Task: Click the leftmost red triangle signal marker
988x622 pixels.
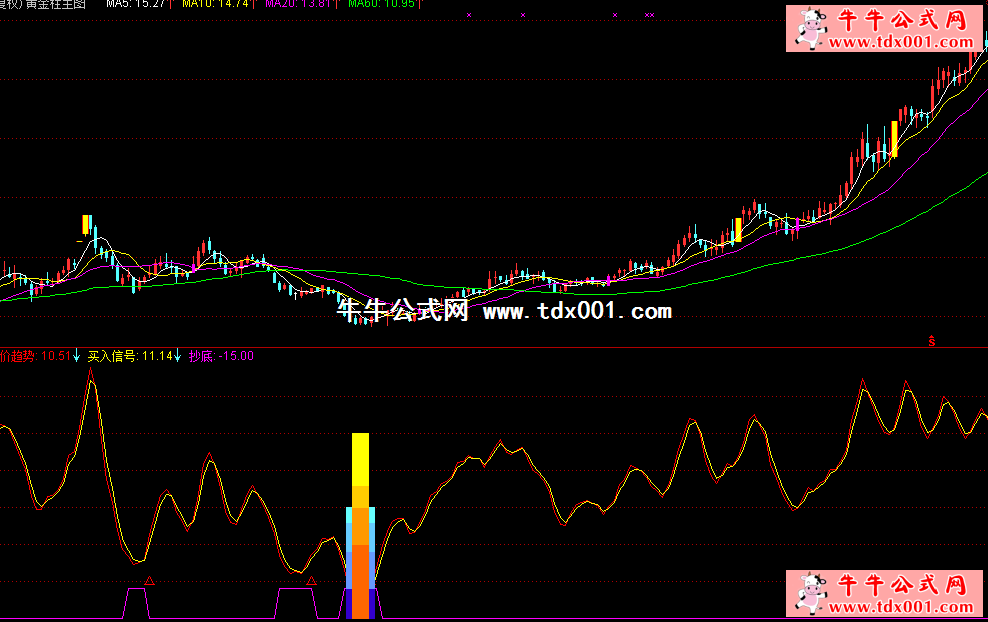Action: point(149,580)
